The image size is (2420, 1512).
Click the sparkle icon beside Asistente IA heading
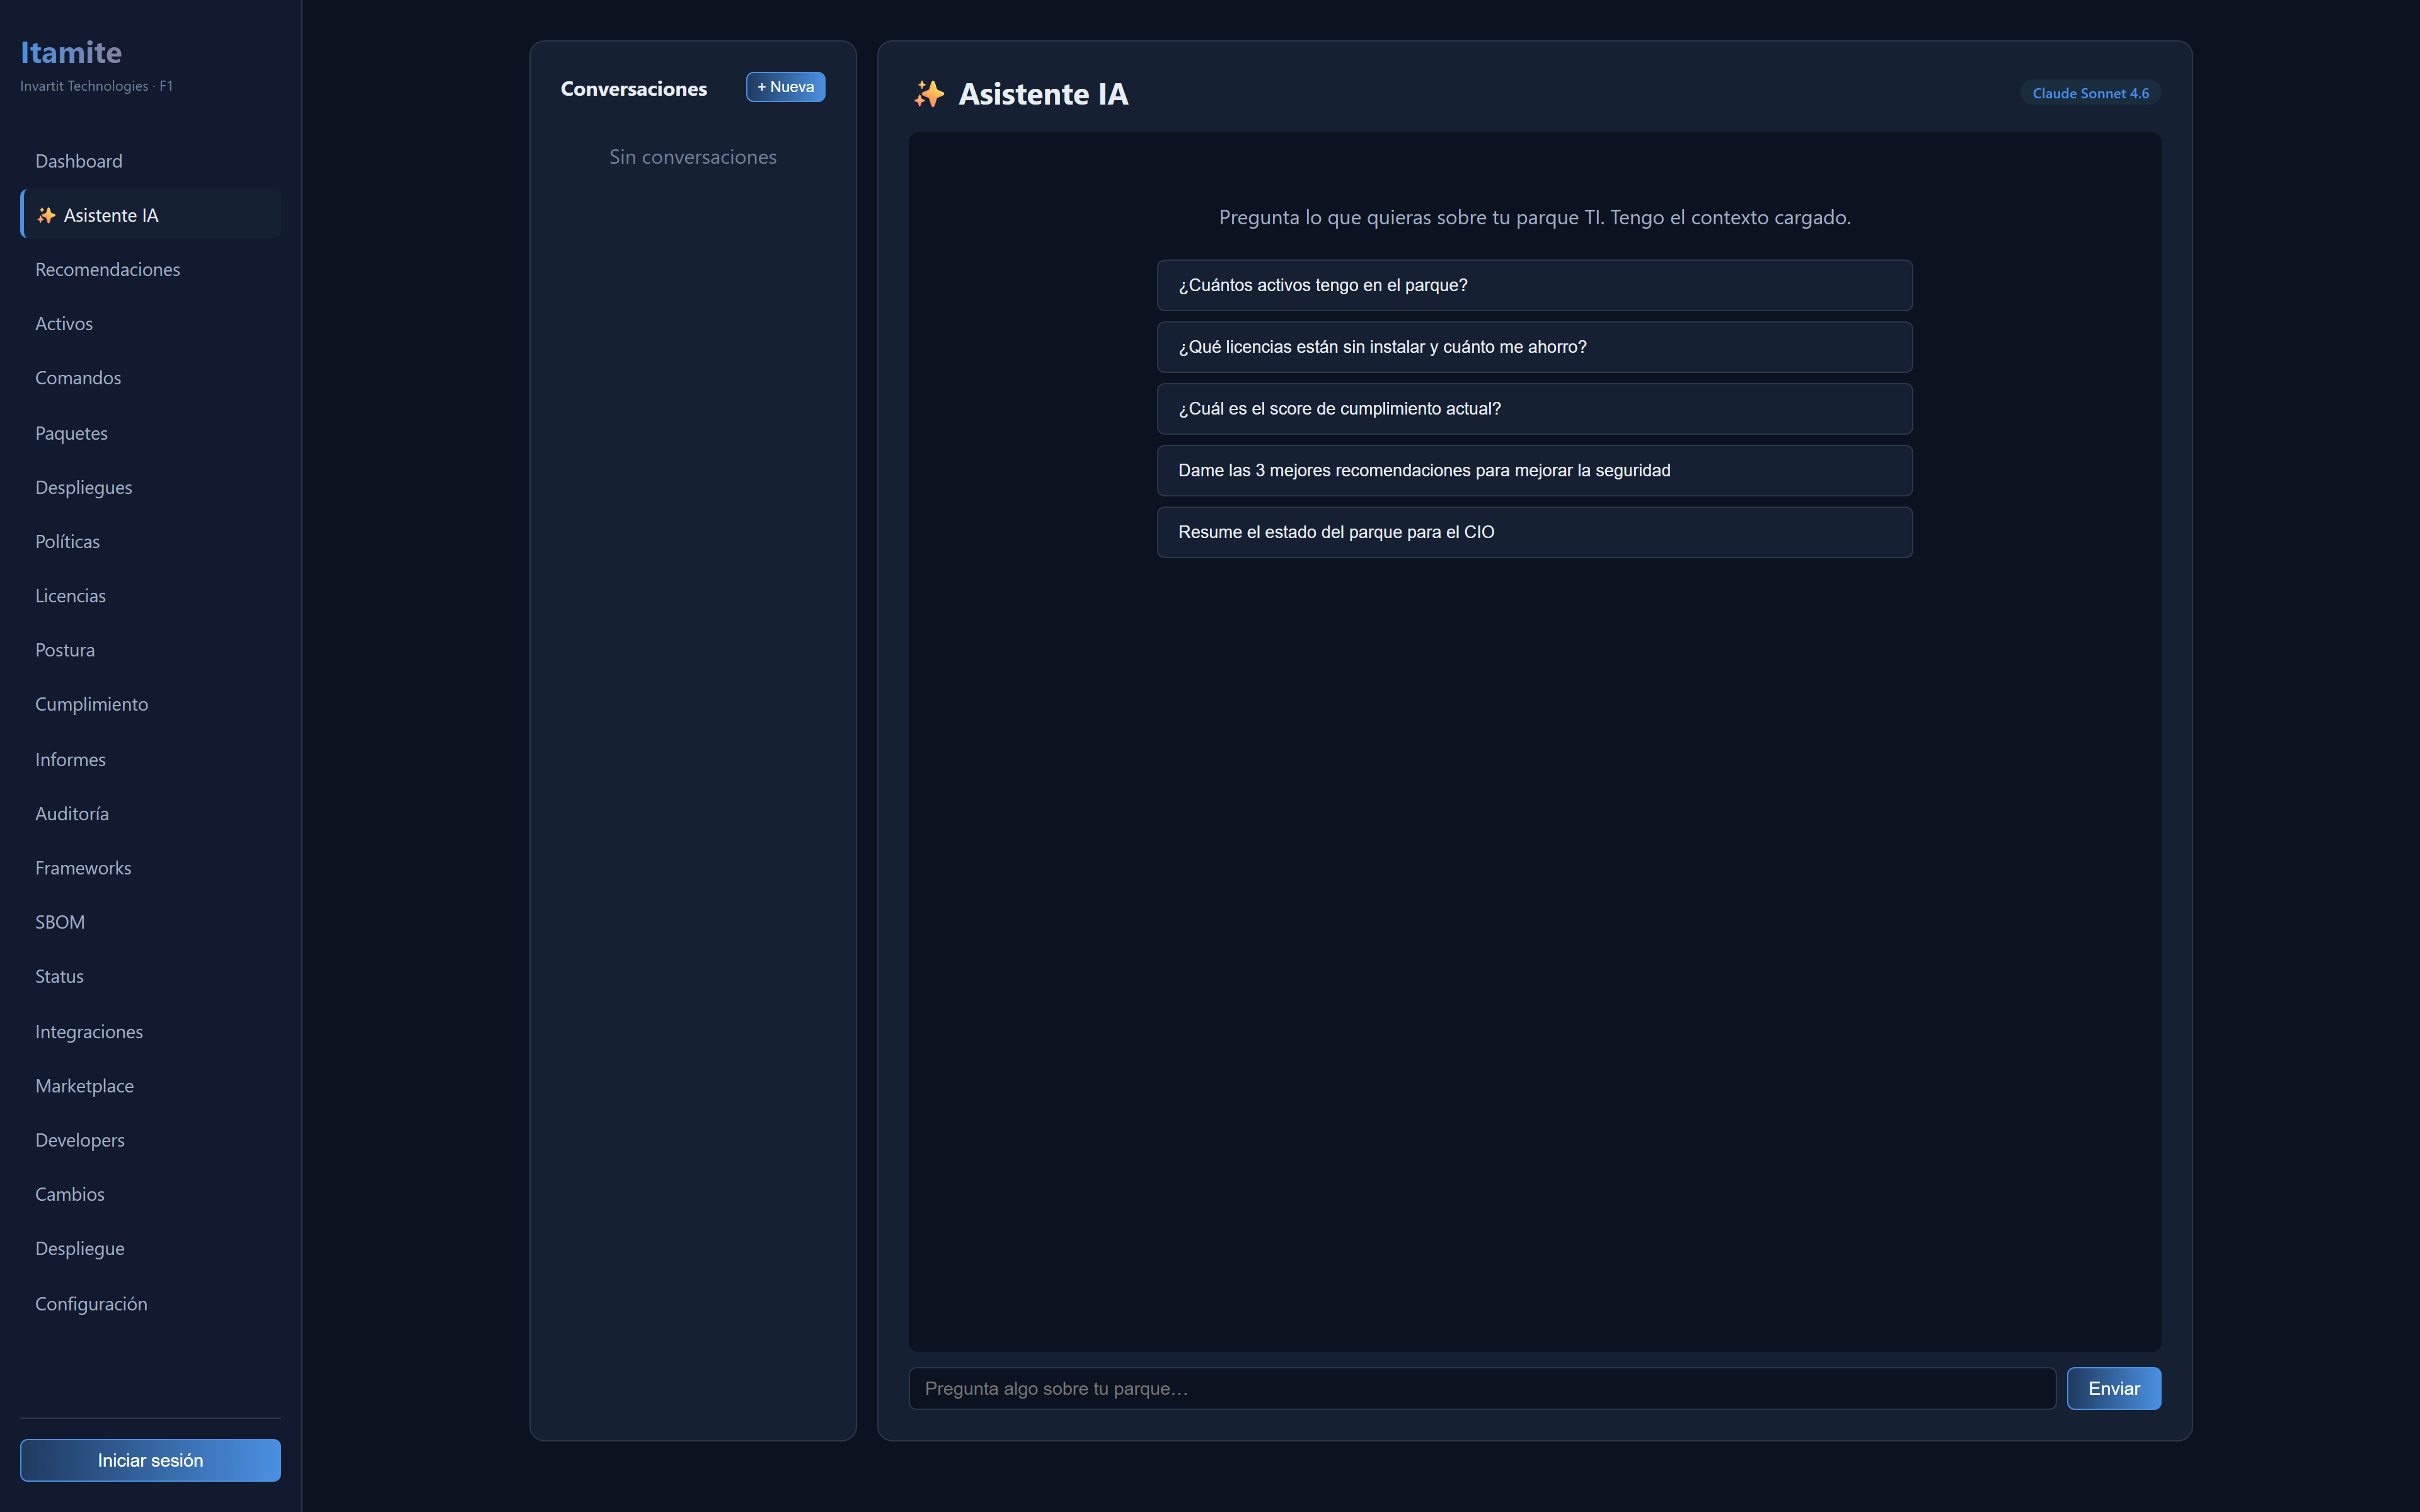click(x=928, y=94)
